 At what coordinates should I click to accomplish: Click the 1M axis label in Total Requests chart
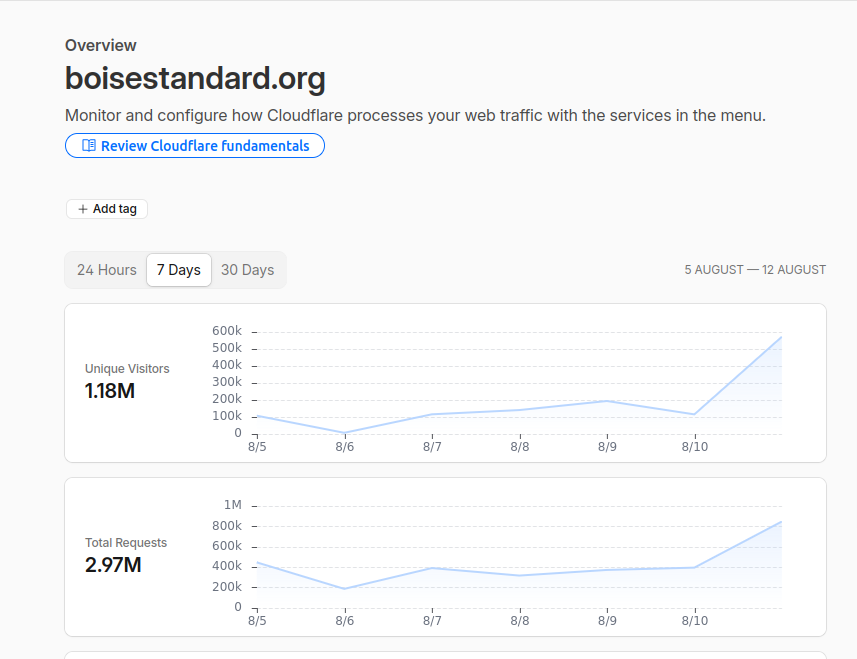click(233, 505)
